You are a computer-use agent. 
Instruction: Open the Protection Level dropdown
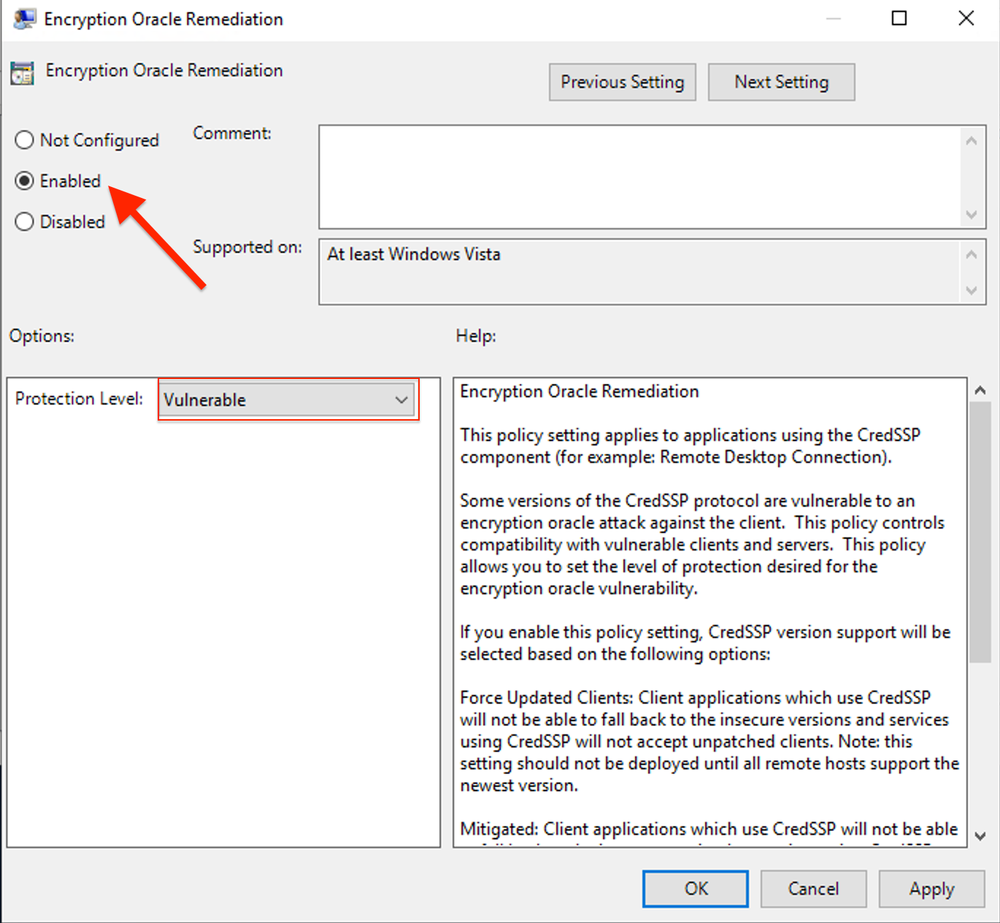(x=402, y=399)
